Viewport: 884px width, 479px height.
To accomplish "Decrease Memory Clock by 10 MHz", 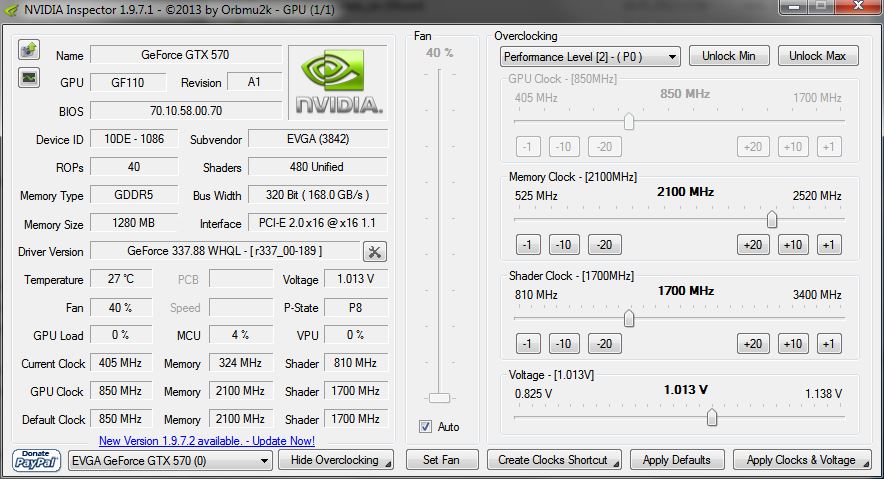I will point(564,245).
